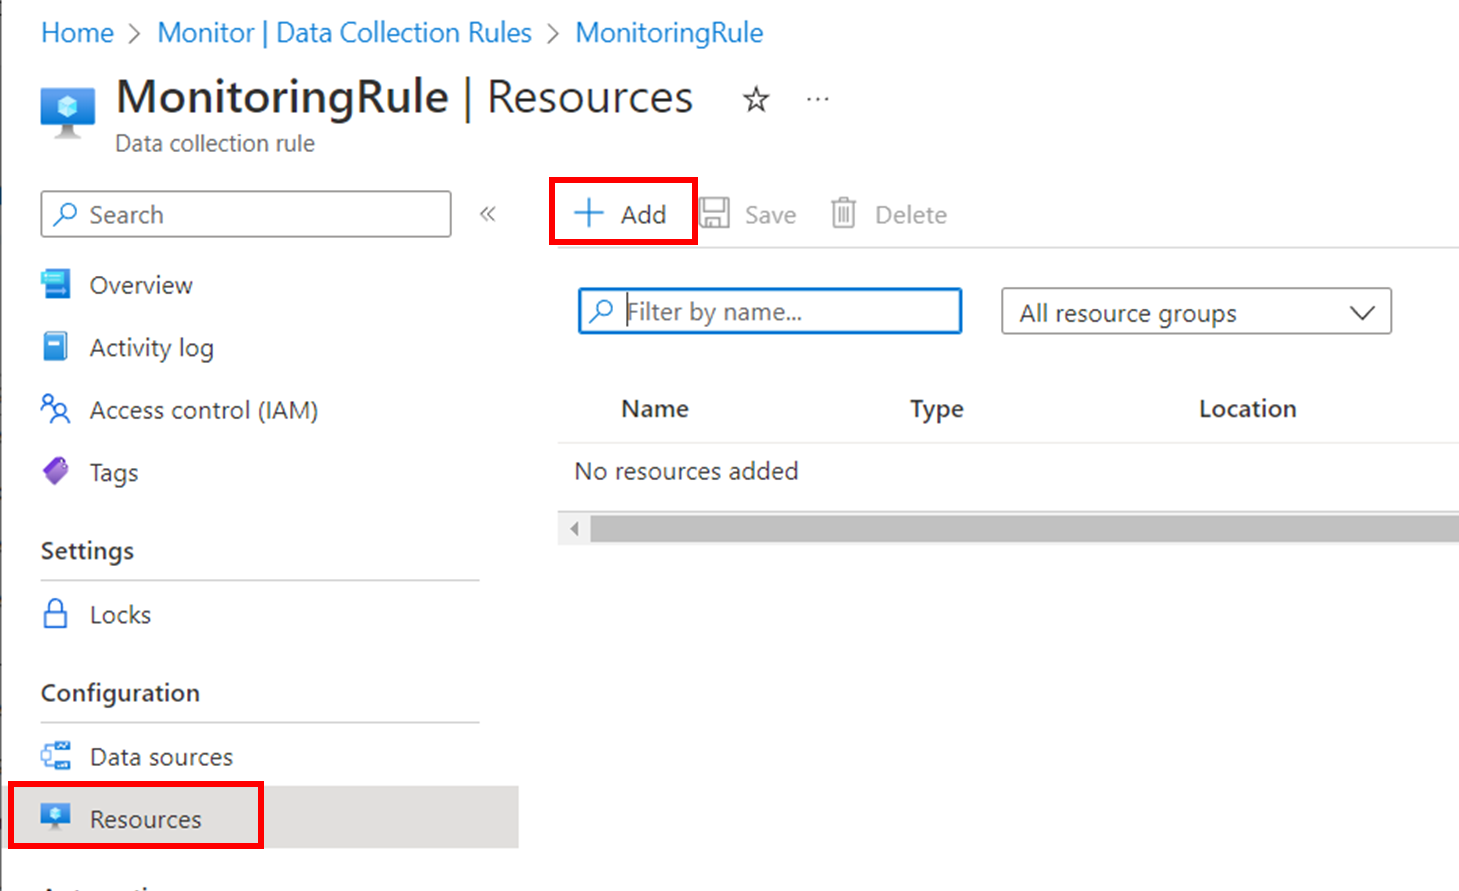1459x891 pixels.
Task: Click the Delete toolbar button
Action: coord(889,214)
